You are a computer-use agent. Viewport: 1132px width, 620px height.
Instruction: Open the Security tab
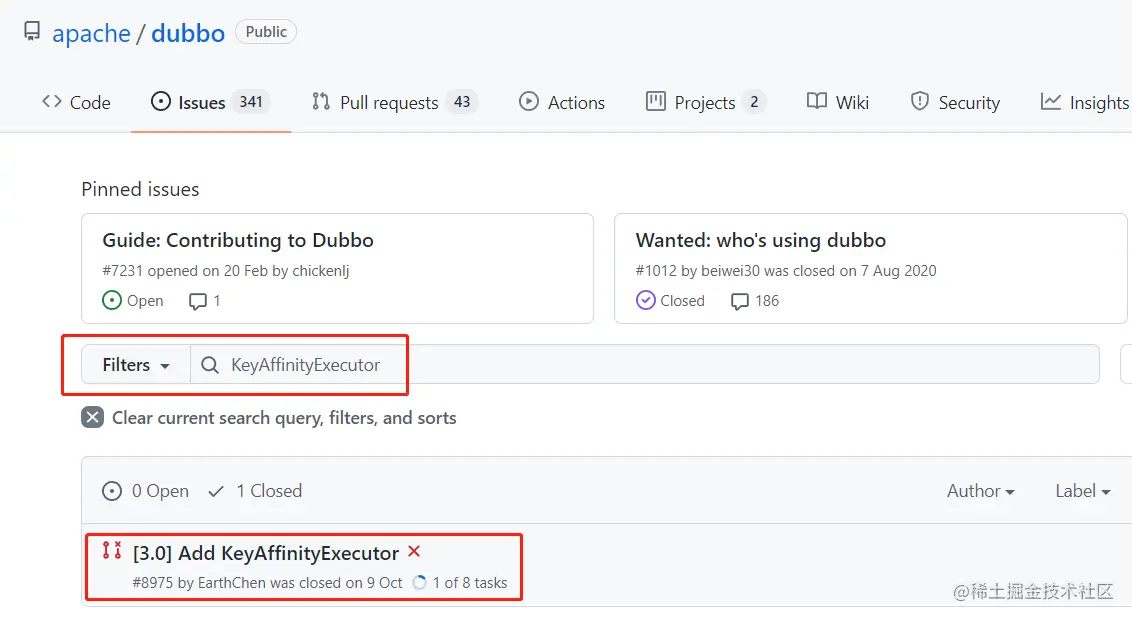pyautogui.click(x=955, y=102)
